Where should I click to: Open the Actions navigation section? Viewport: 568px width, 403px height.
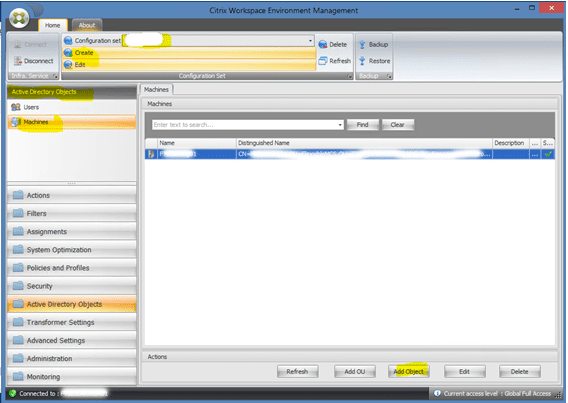(72, 195)
